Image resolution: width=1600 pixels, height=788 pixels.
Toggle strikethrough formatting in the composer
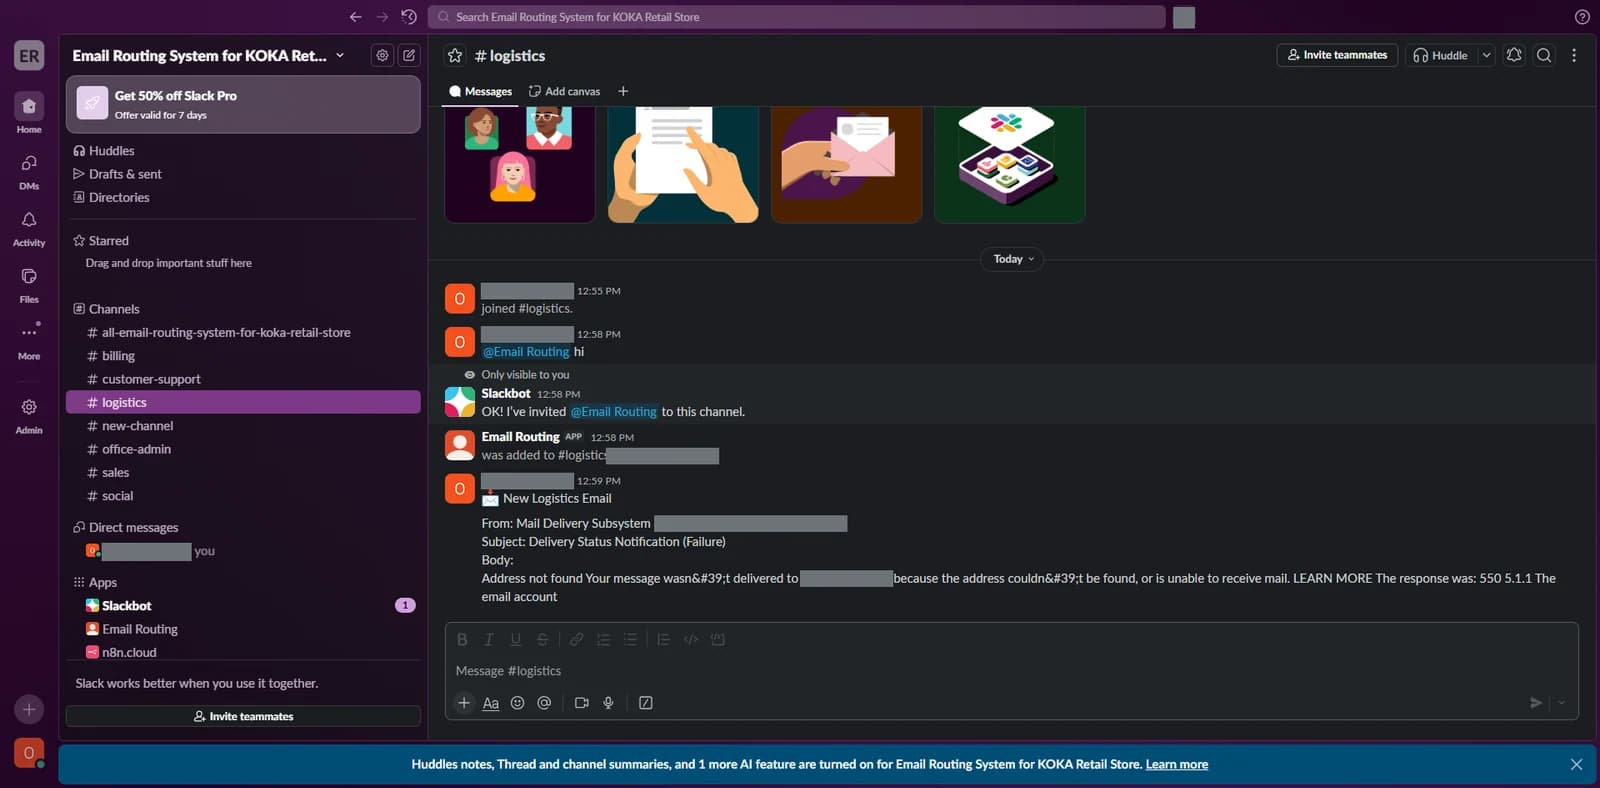(x=542, y=640)
